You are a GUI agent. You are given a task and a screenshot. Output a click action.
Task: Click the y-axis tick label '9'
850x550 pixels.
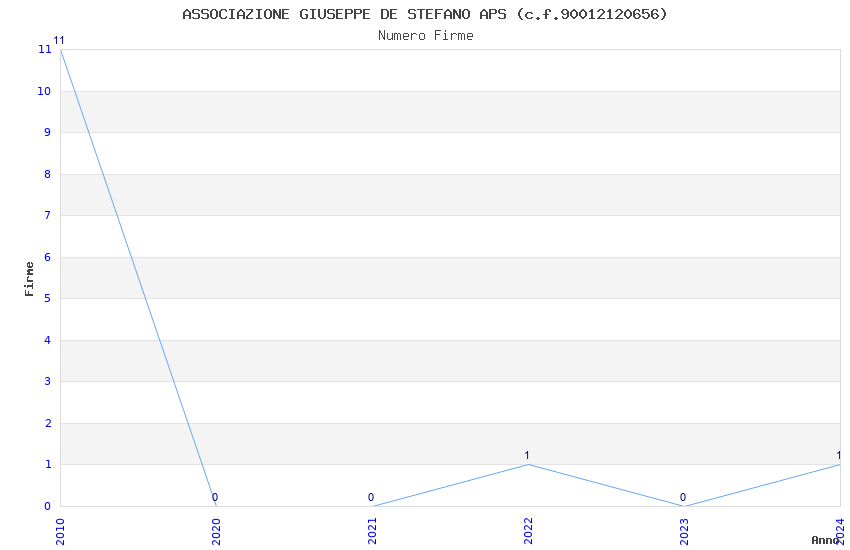[x=48, y=132]
